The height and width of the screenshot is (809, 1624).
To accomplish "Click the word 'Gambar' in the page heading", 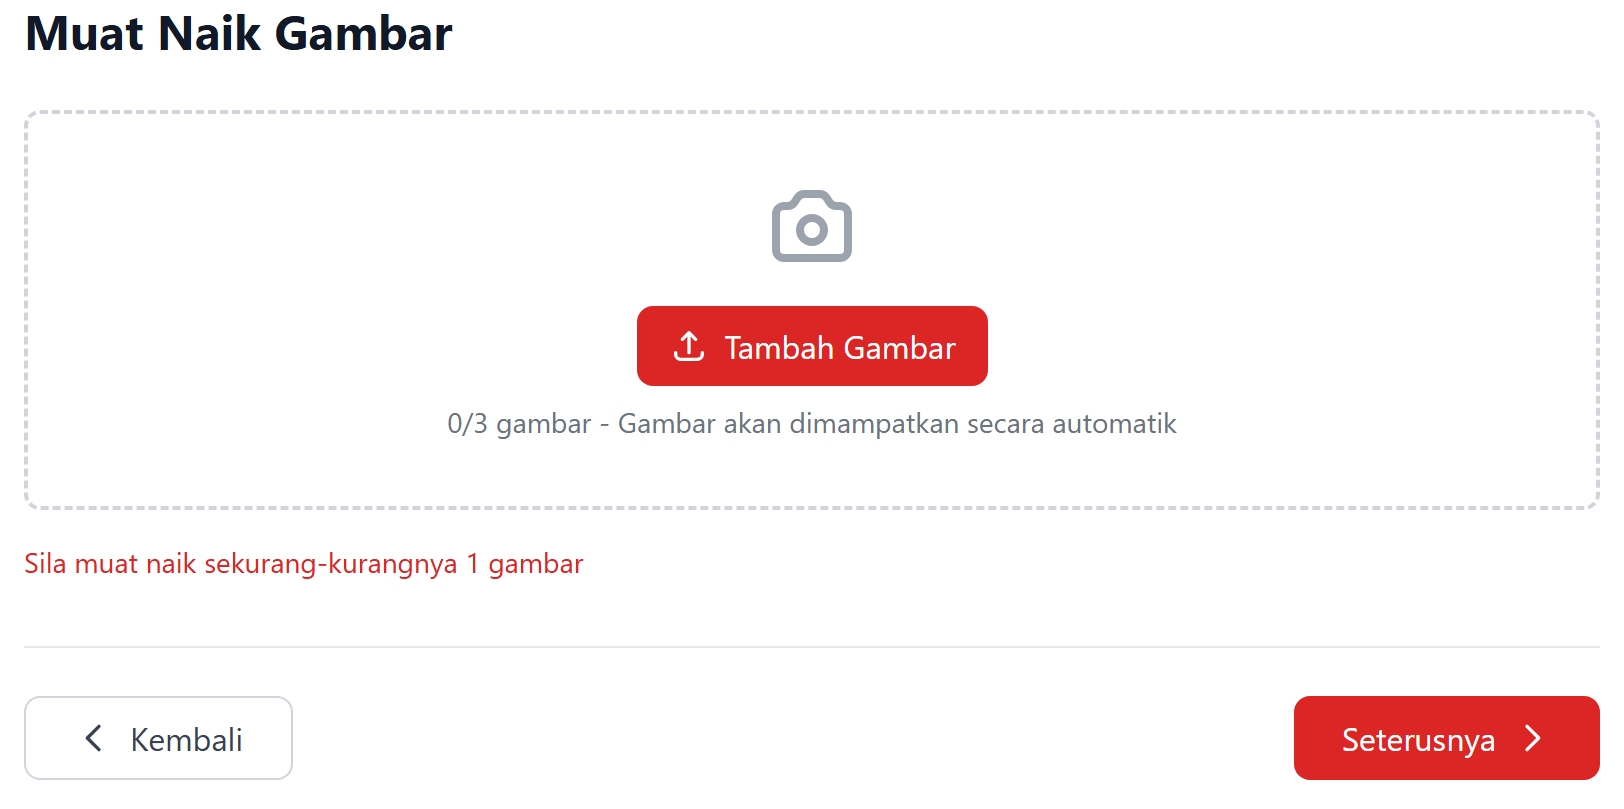I will (363, 33).
